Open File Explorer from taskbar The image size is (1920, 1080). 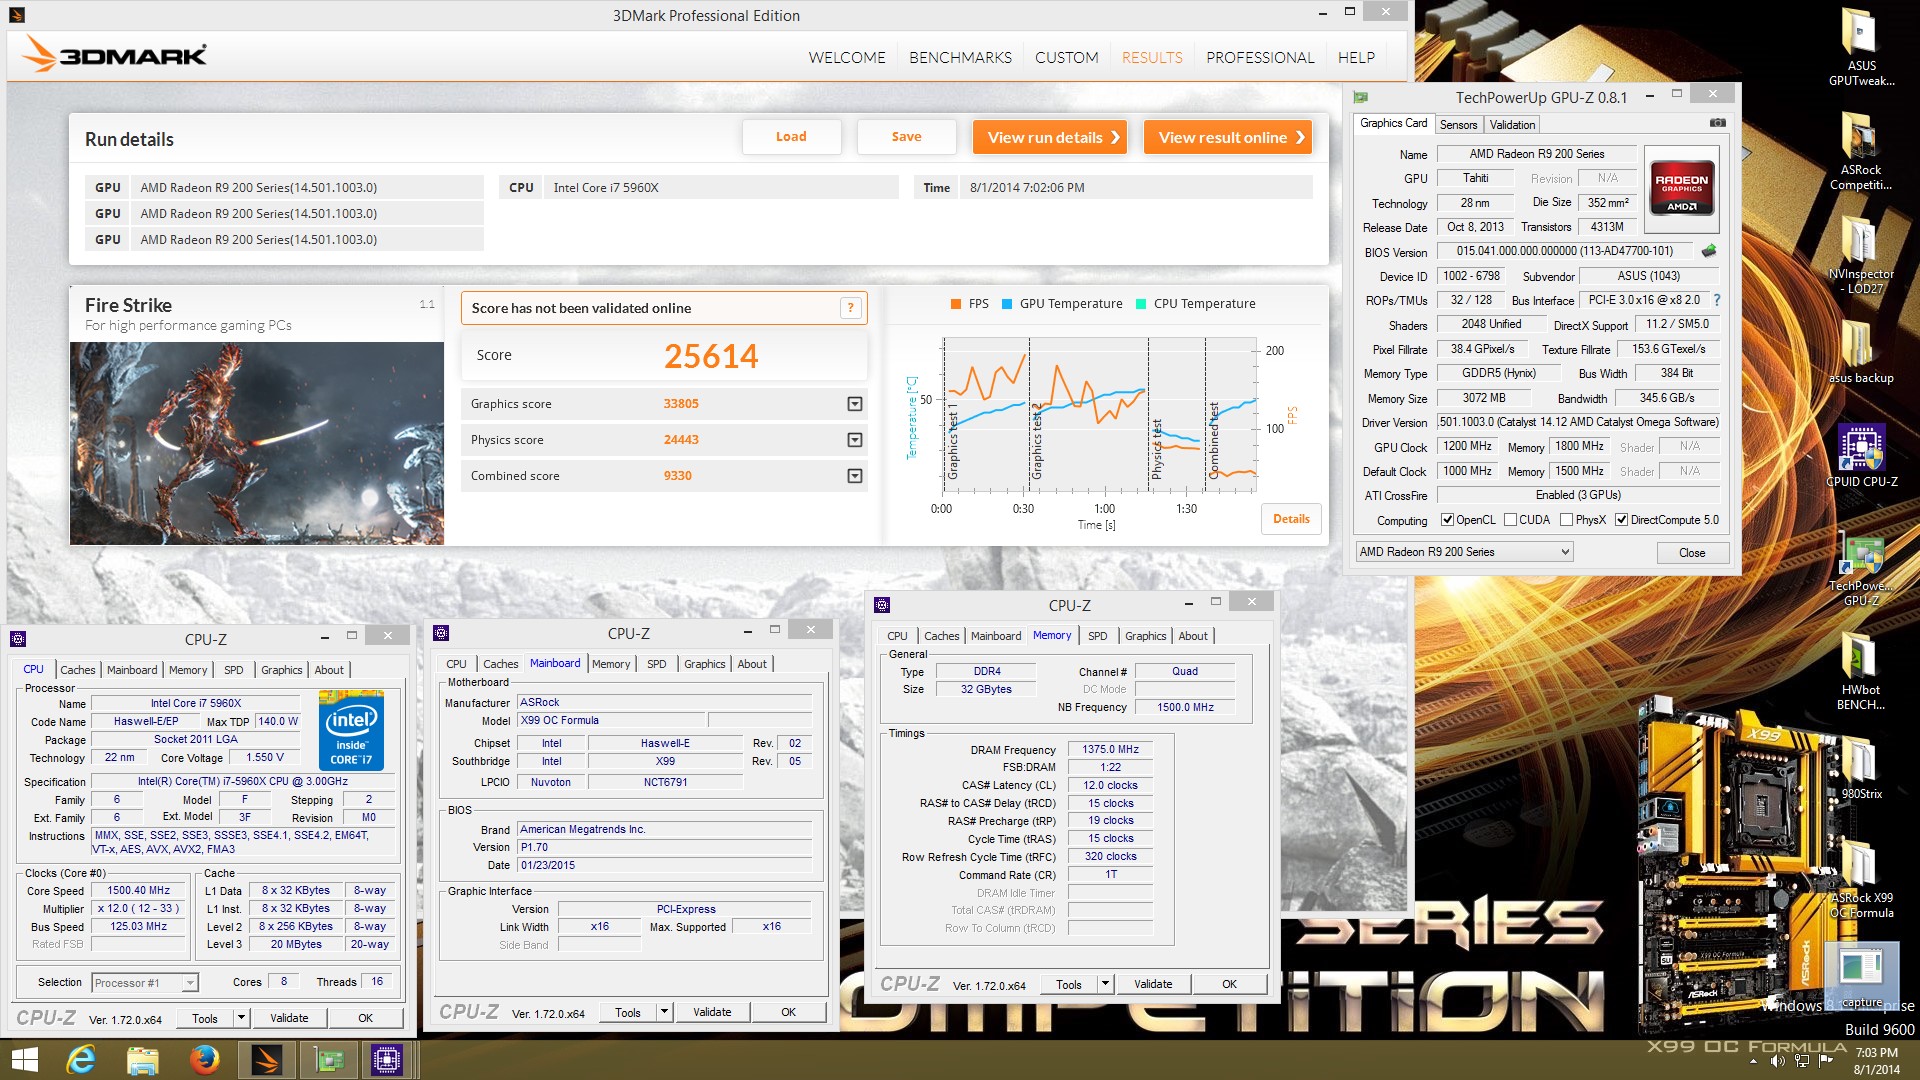[x=142, y=1060]
